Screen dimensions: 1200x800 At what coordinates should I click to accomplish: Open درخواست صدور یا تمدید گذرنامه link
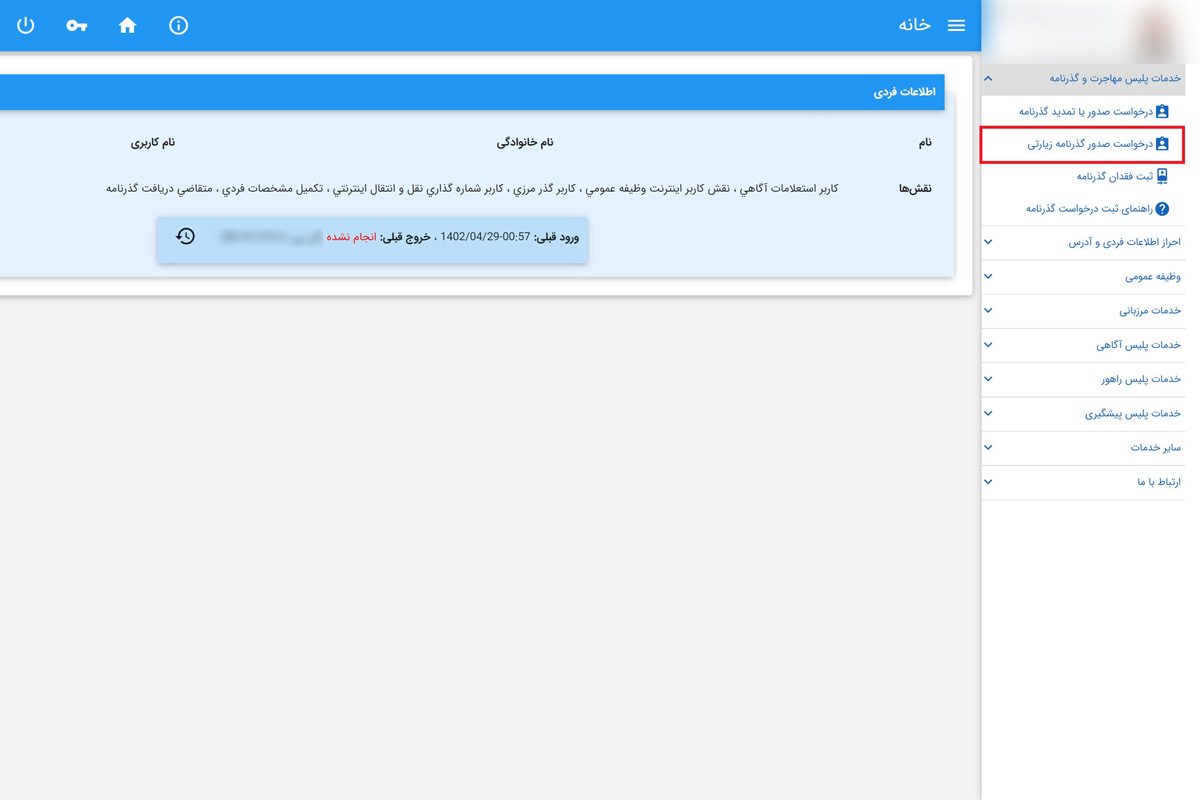[x=1086, y=111]
